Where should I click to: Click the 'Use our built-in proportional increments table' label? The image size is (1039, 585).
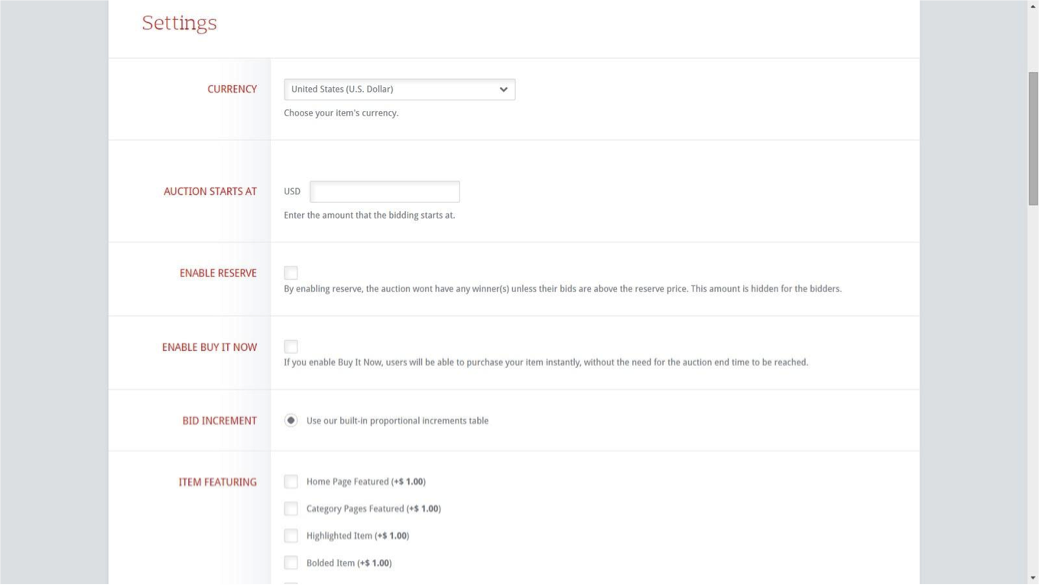tap(397, 421)
